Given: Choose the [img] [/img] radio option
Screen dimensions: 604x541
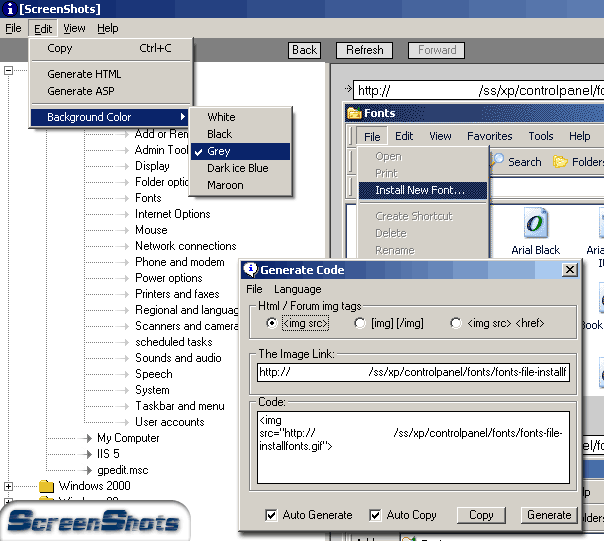Looking at the screenshot, I should [x=360, y=323].
